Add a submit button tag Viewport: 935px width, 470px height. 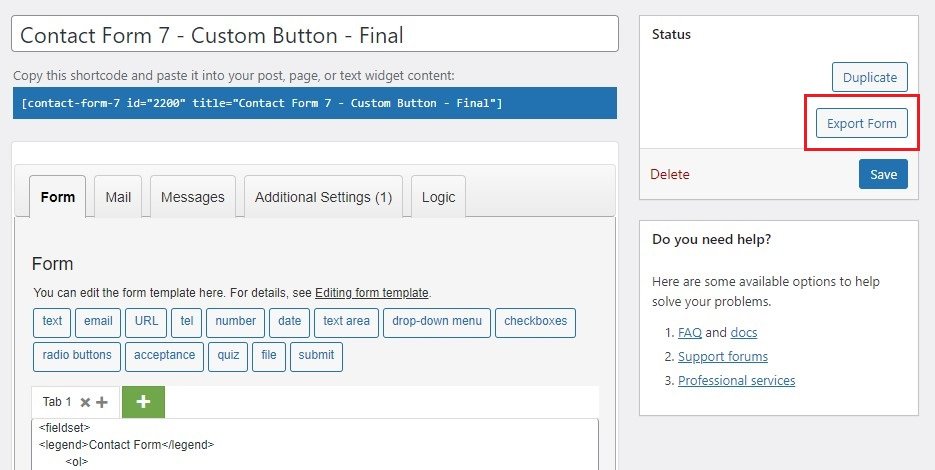[316, 356]
